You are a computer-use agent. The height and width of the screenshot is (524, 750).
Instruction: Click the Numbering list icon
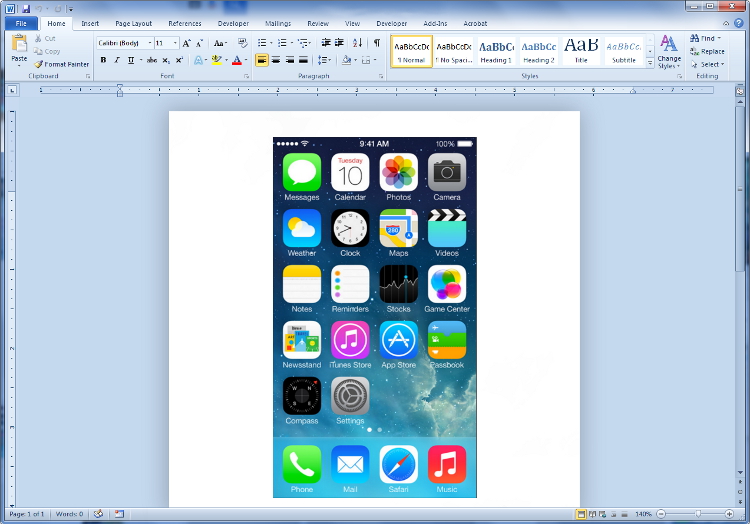click(282, 43)
